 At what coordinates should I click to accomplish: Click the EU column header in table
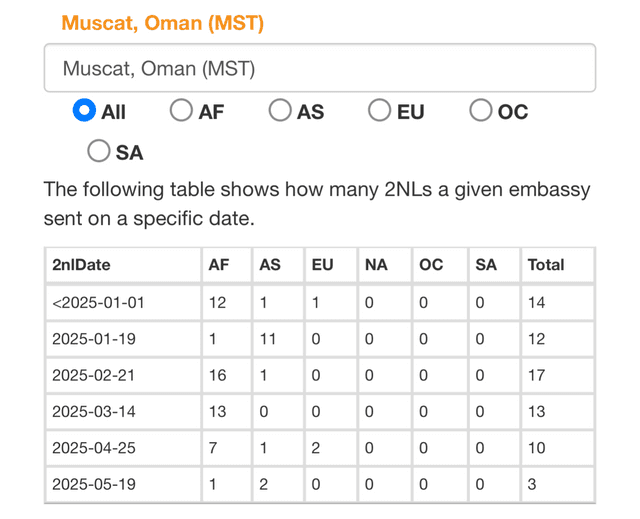click(331, 265)
